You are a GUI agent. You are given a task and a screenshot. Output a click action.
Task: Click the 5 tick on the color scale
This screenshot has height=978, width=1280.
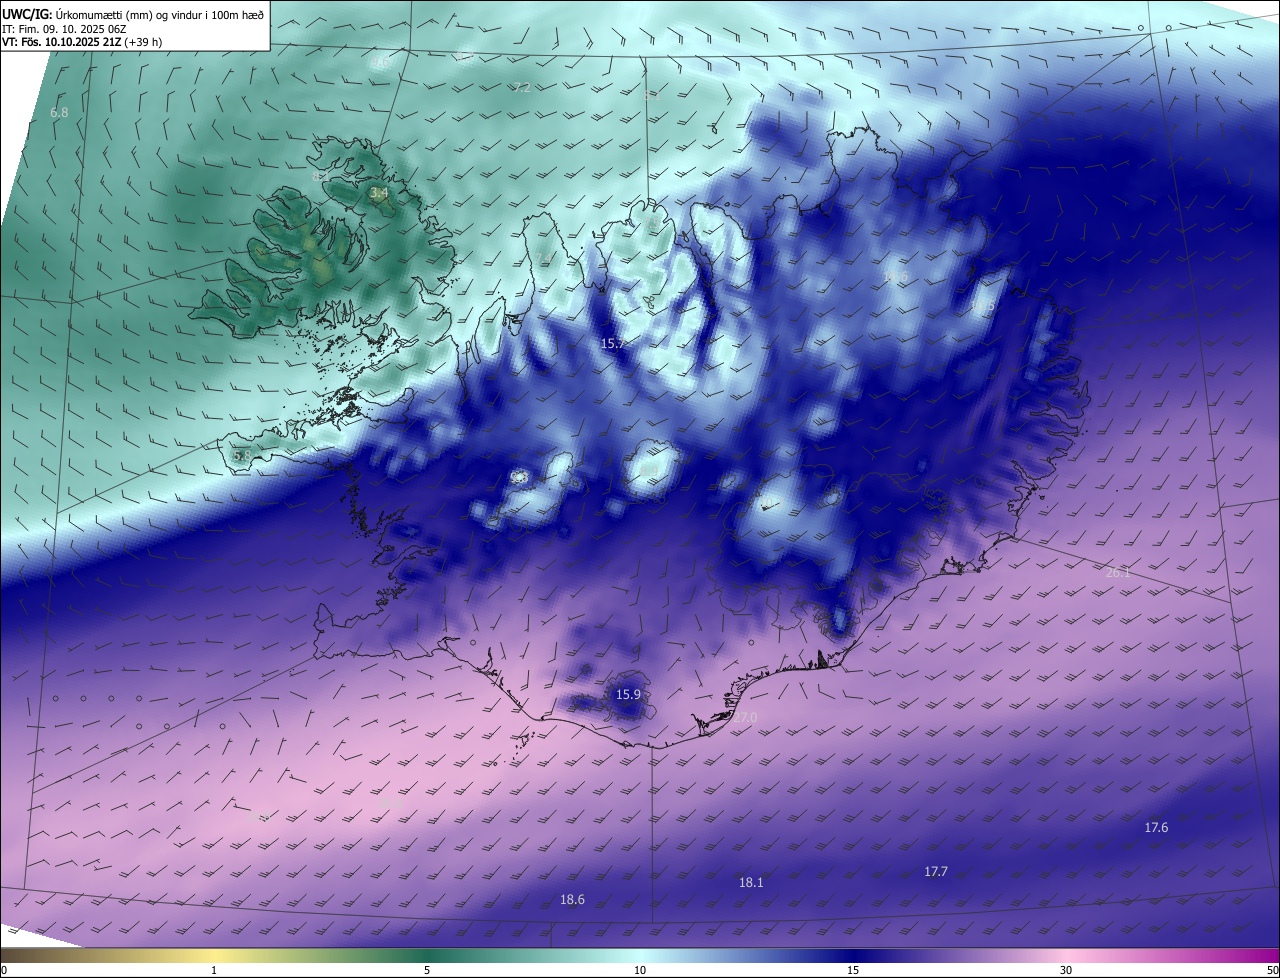click(427, 970)
